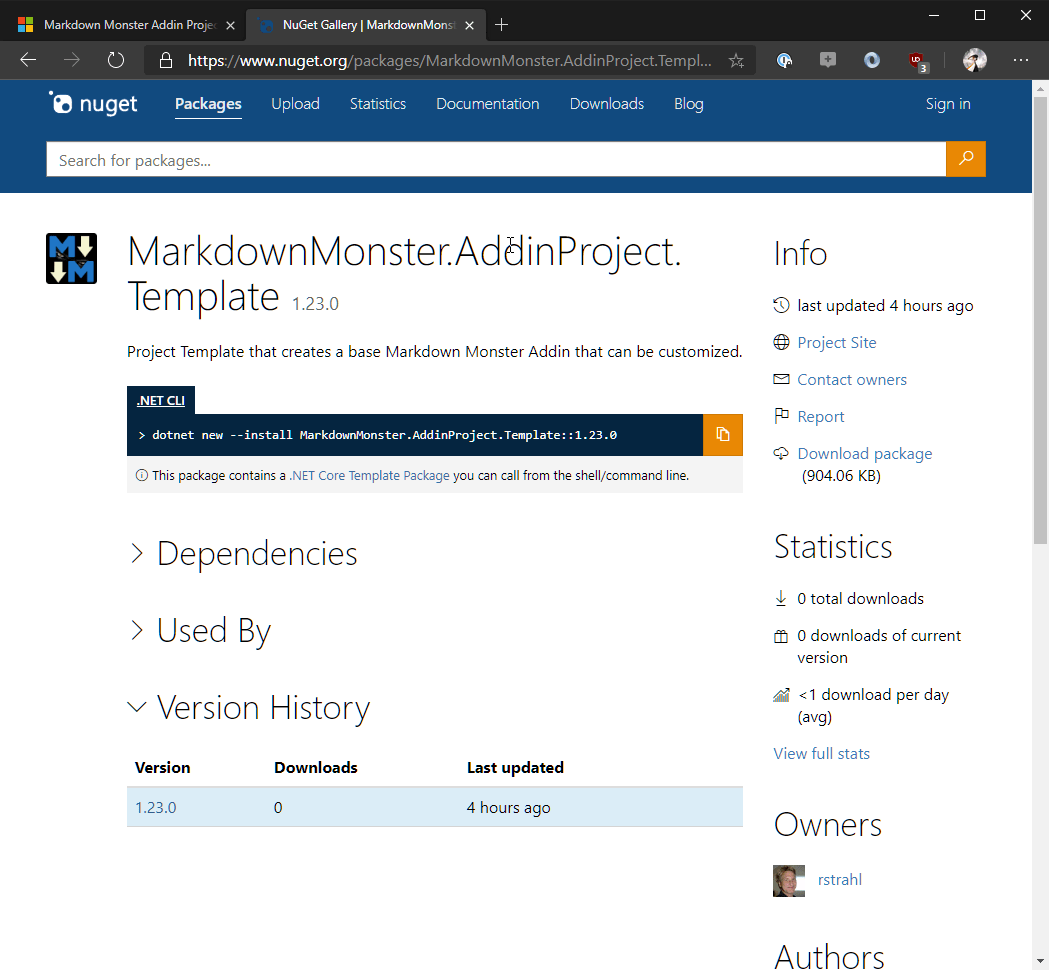Image resolution: width=1049 pixels, height=970 pixels.
Task: Go to Packages nav item
Action: [x=208, y=104]
